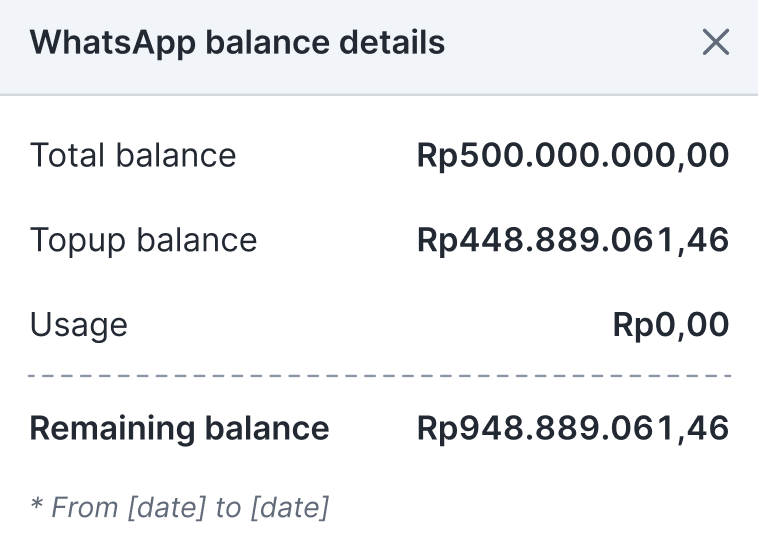Close the WhatsApp balance details panel

[x=716, y=42]
